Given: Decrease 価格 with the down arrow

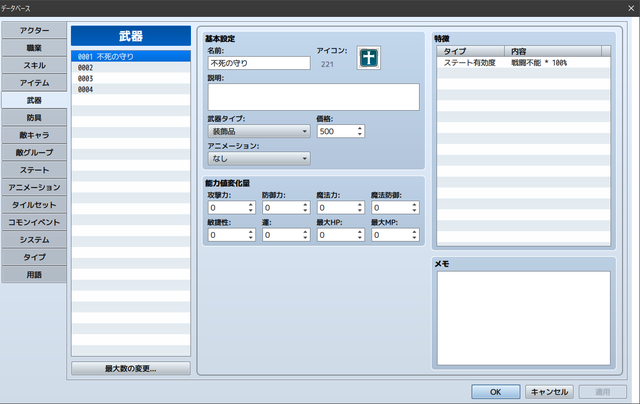Looking at the screenshot, I should 360,134.
